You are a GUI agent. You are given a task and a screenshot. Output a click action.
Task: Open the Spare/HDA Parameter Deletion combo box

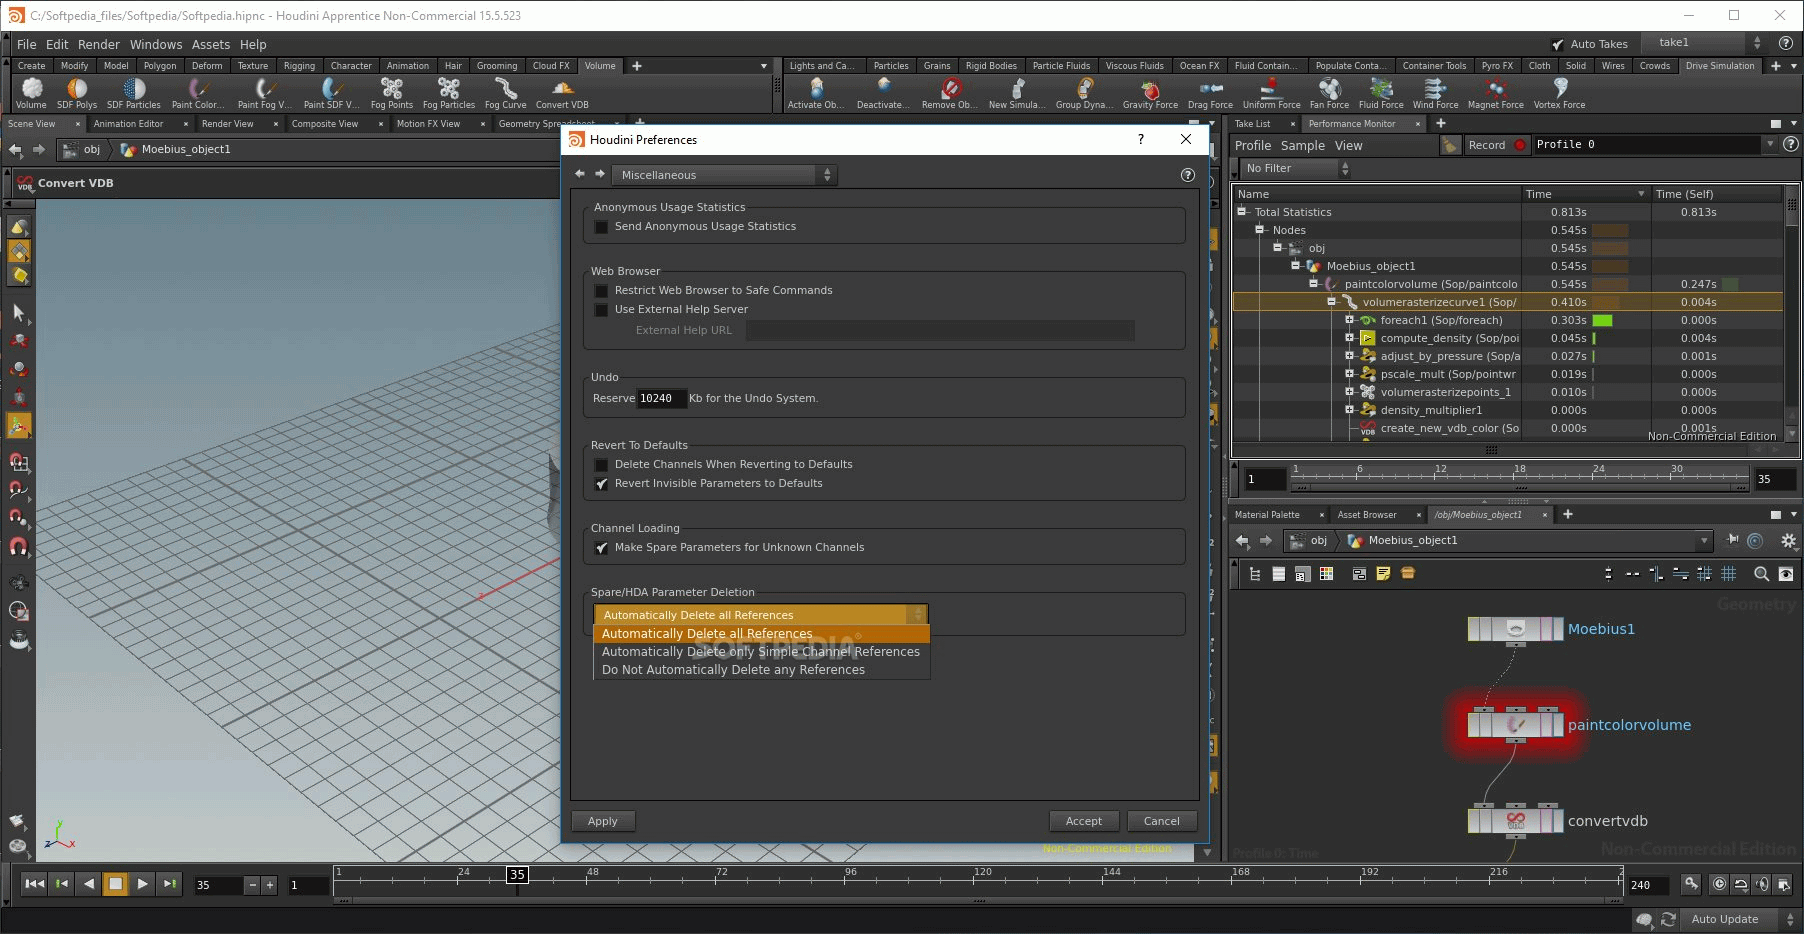760,615
